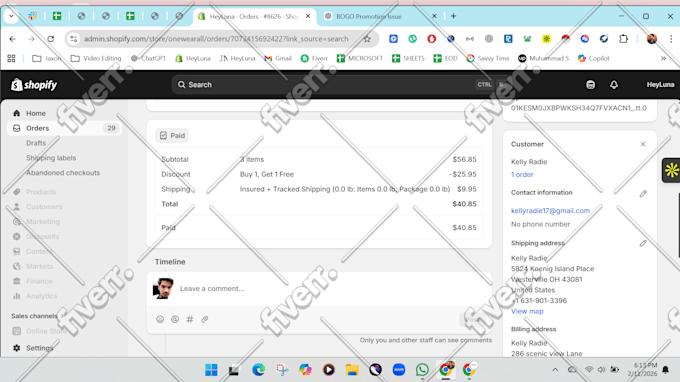Image resolution: width=680 pixels, height=382 pixels.
Task: Edit contact information pencil icon
Action: (x=643, y=193)
